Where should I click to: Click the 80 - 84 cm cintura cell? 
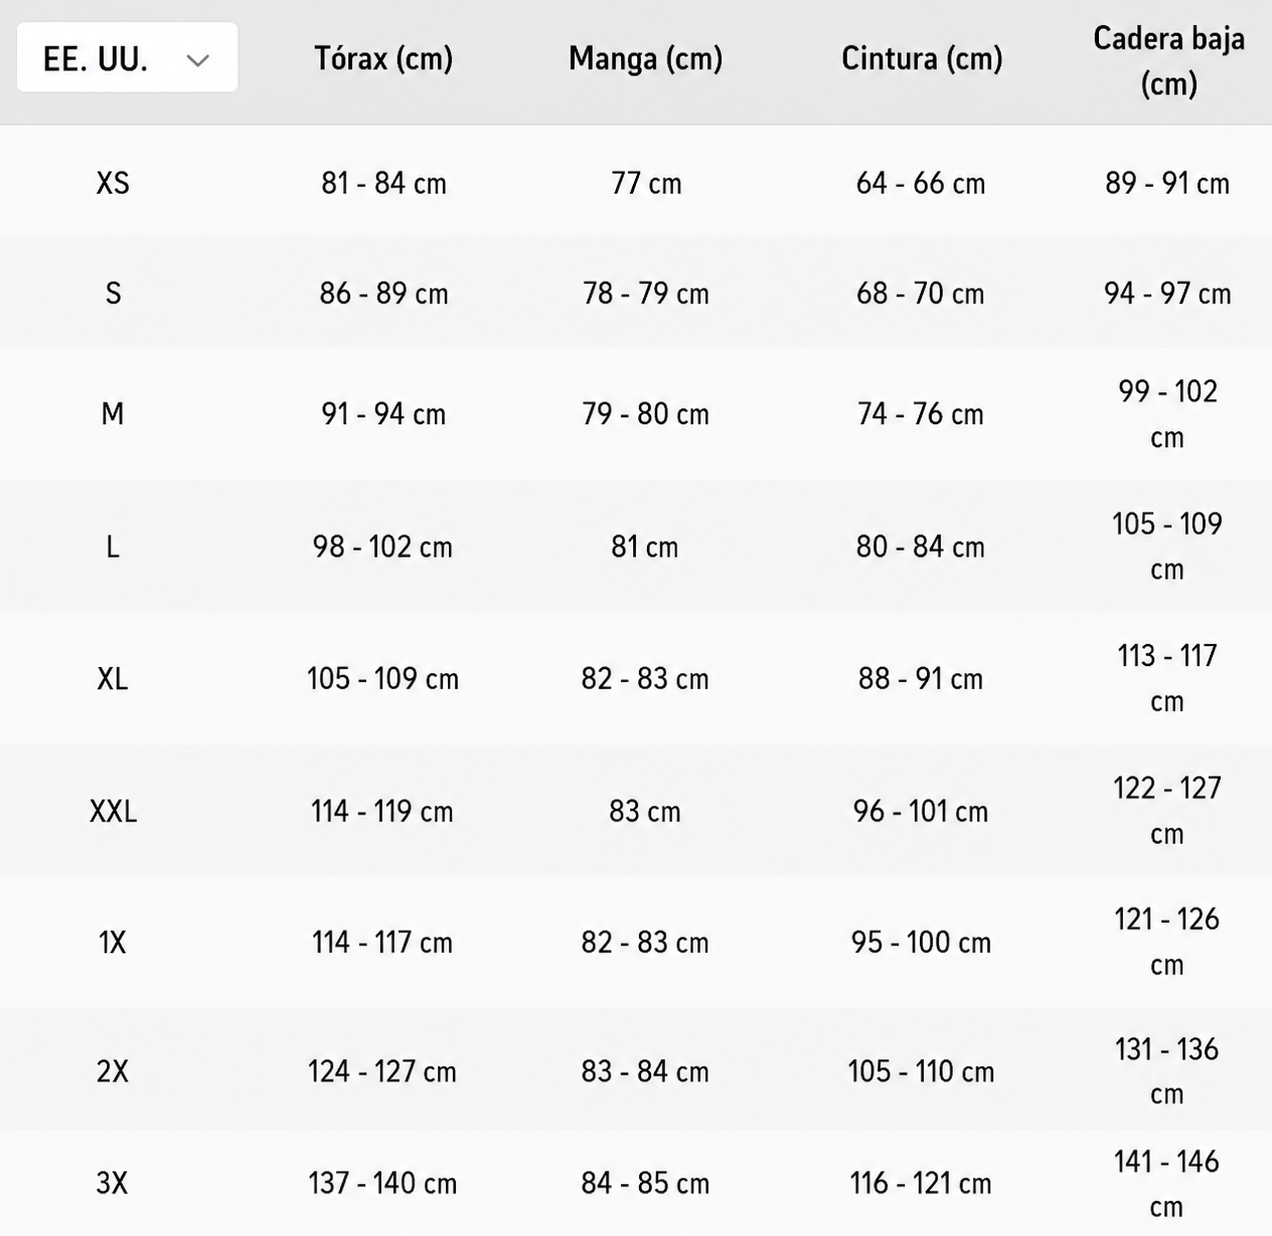click(x=920, y=546)
